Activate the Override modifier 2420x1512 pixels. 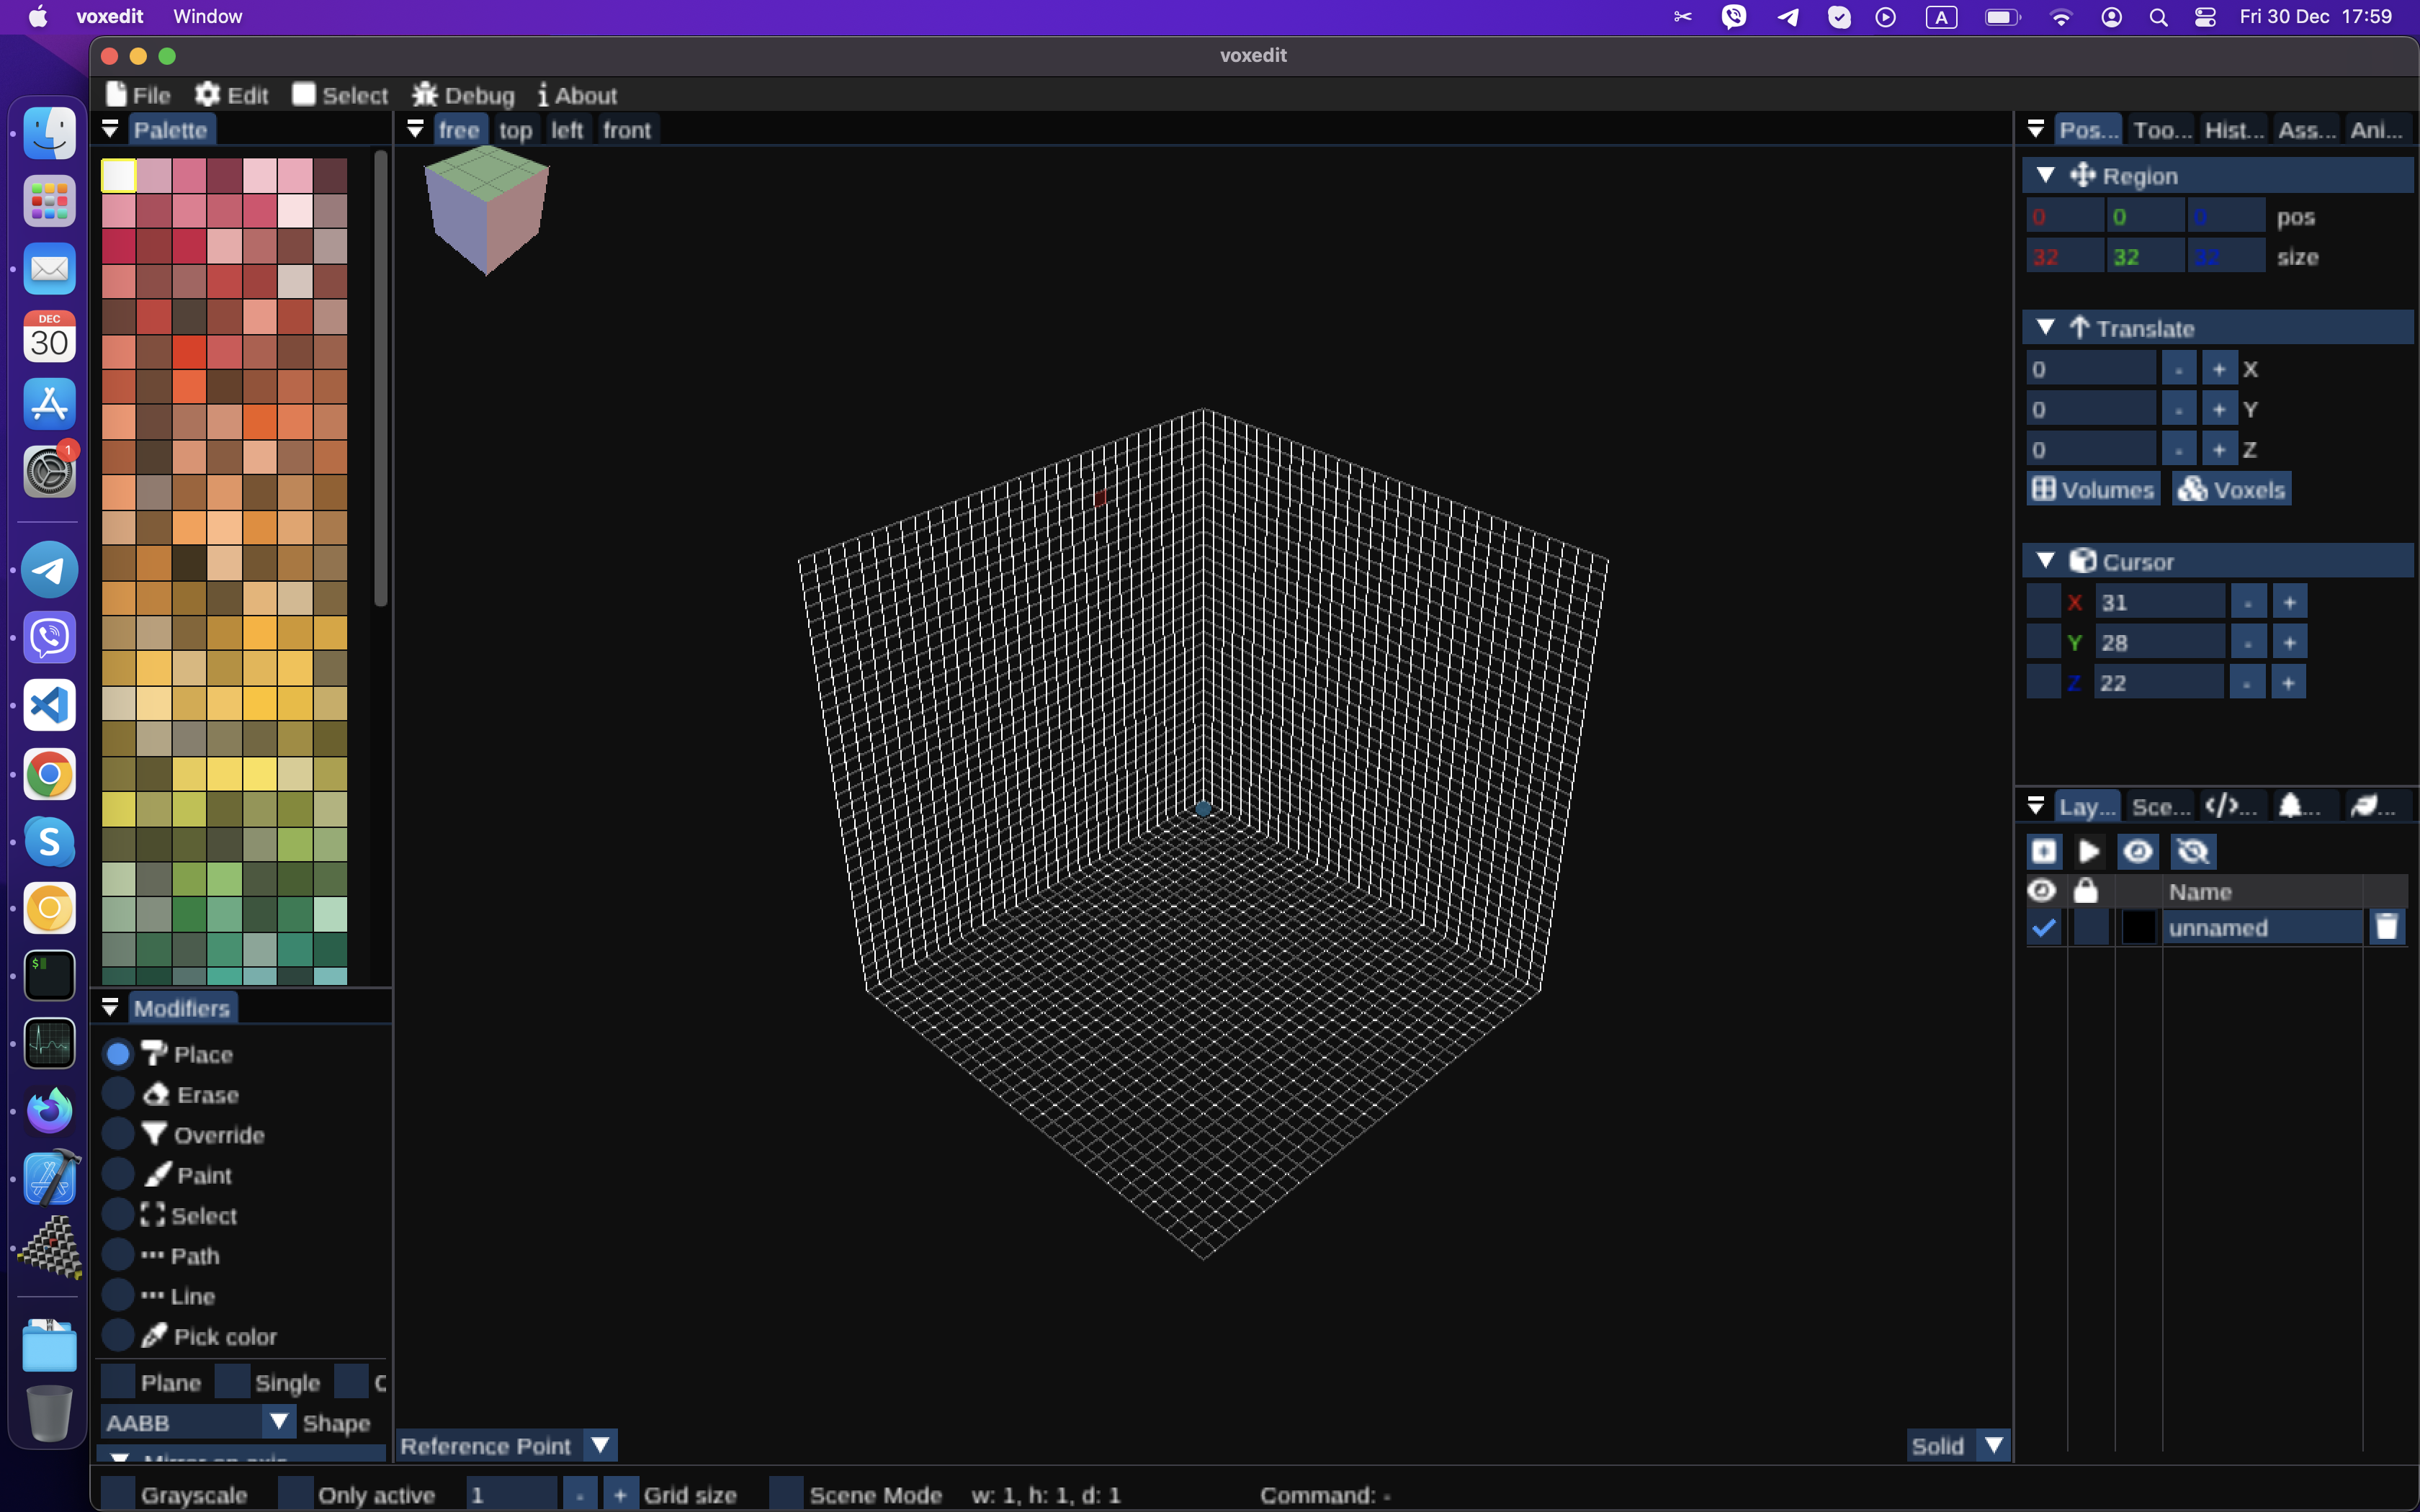(119, 1134)
